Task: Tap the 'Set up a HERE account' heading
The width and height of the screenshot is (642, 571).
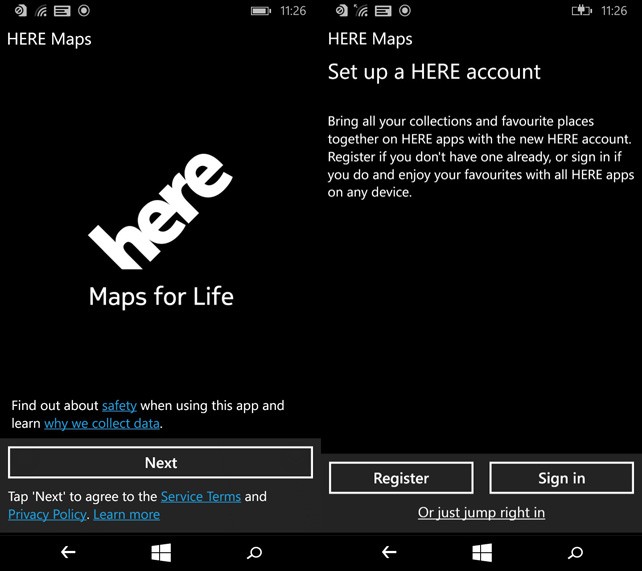Action: [x=434, y=73]
